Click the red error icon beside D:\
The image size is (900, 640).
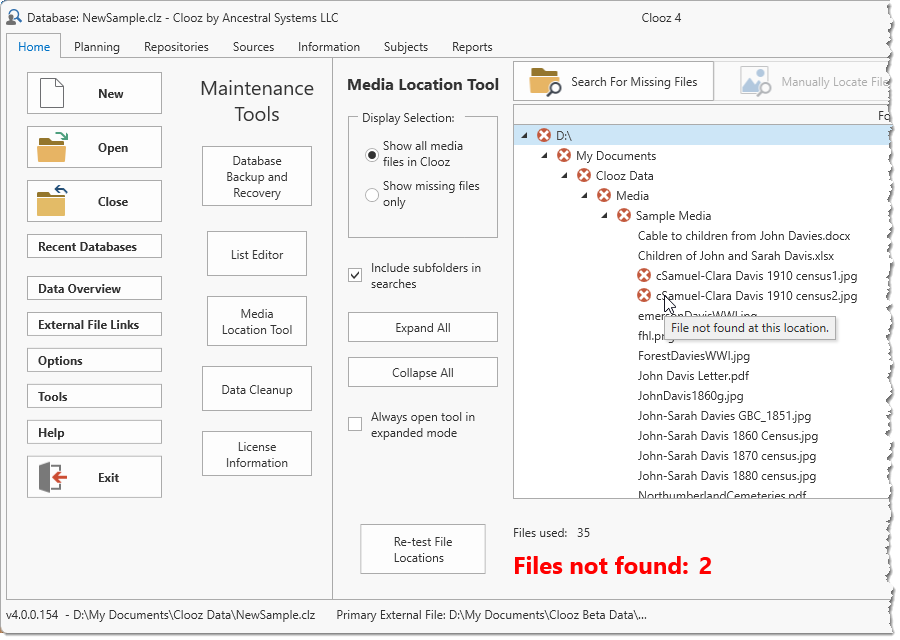point(545,134)
